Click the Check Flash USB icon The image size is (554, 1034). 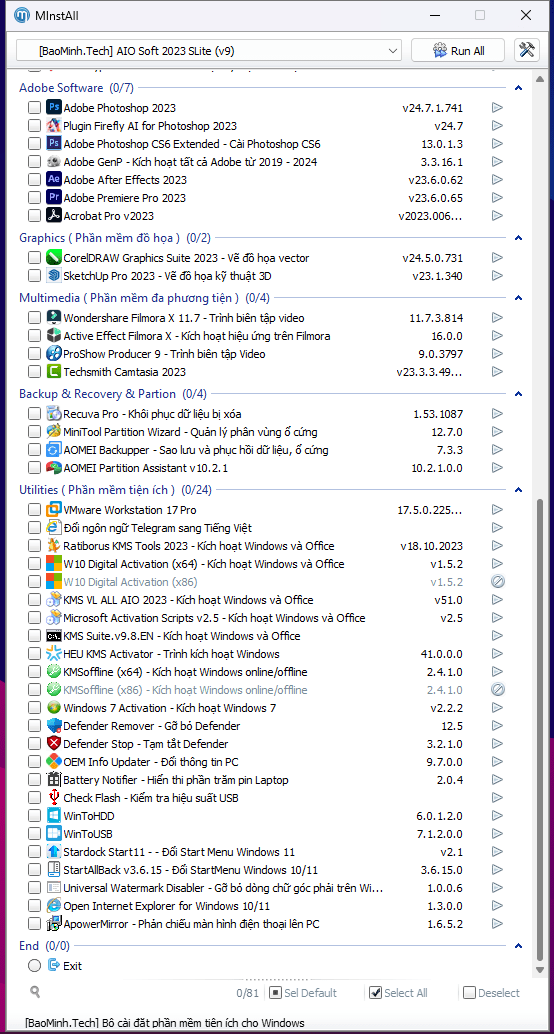(x=53, y=798)
